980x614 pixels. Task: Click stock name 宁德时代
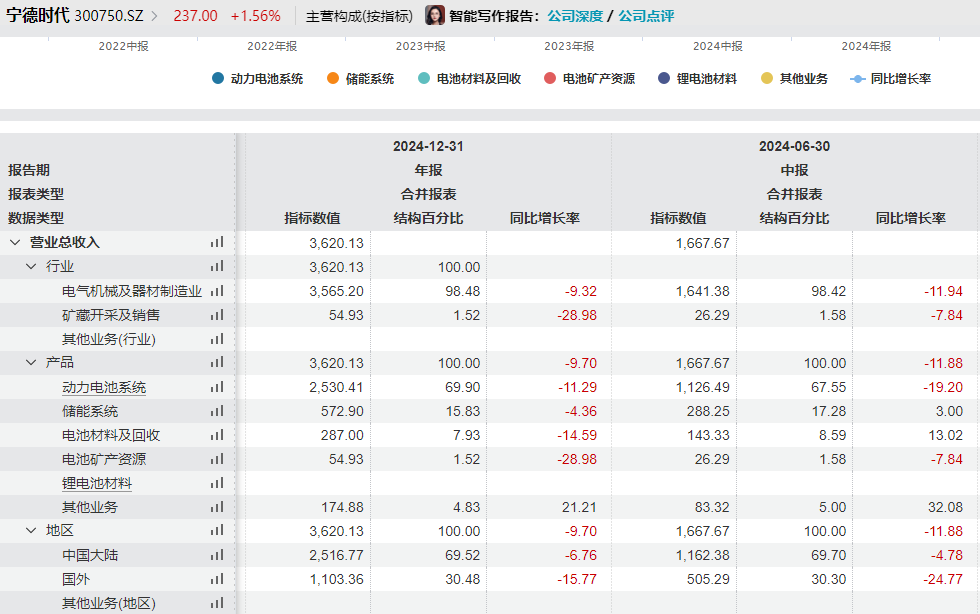(x=38, y=16)
